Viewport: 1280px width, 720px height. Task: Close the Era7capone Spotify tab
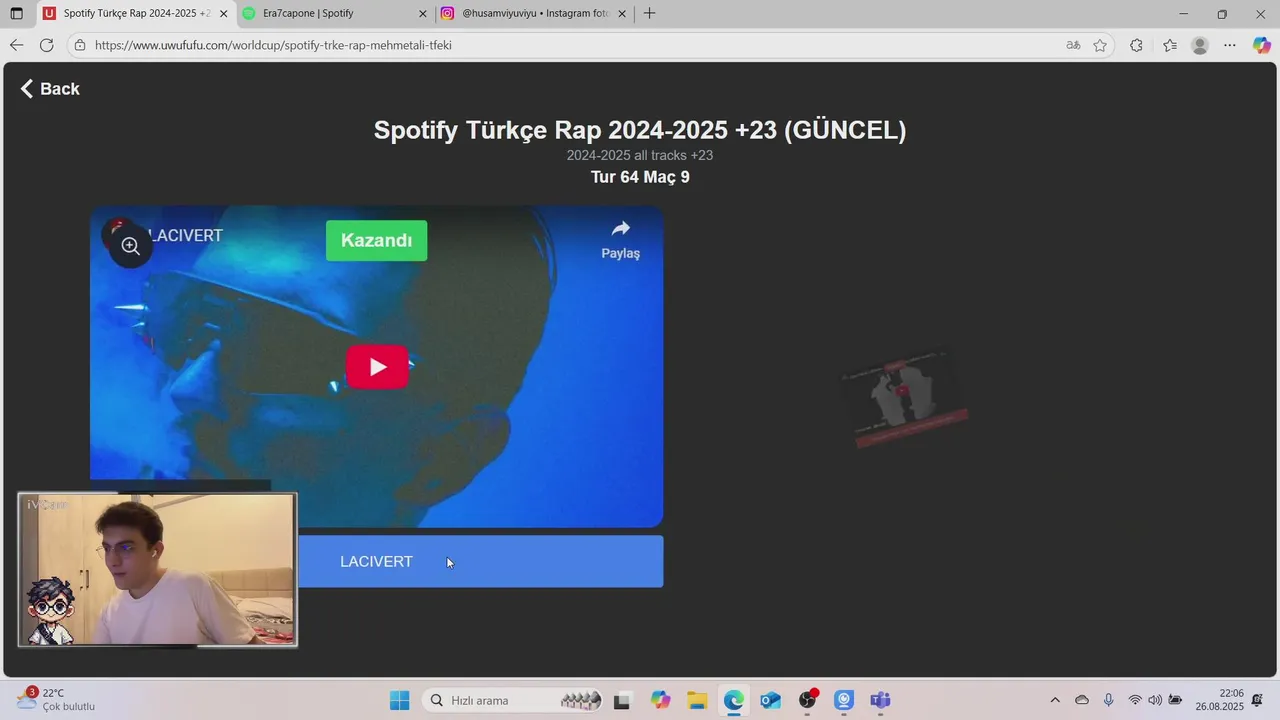(423, 14)
